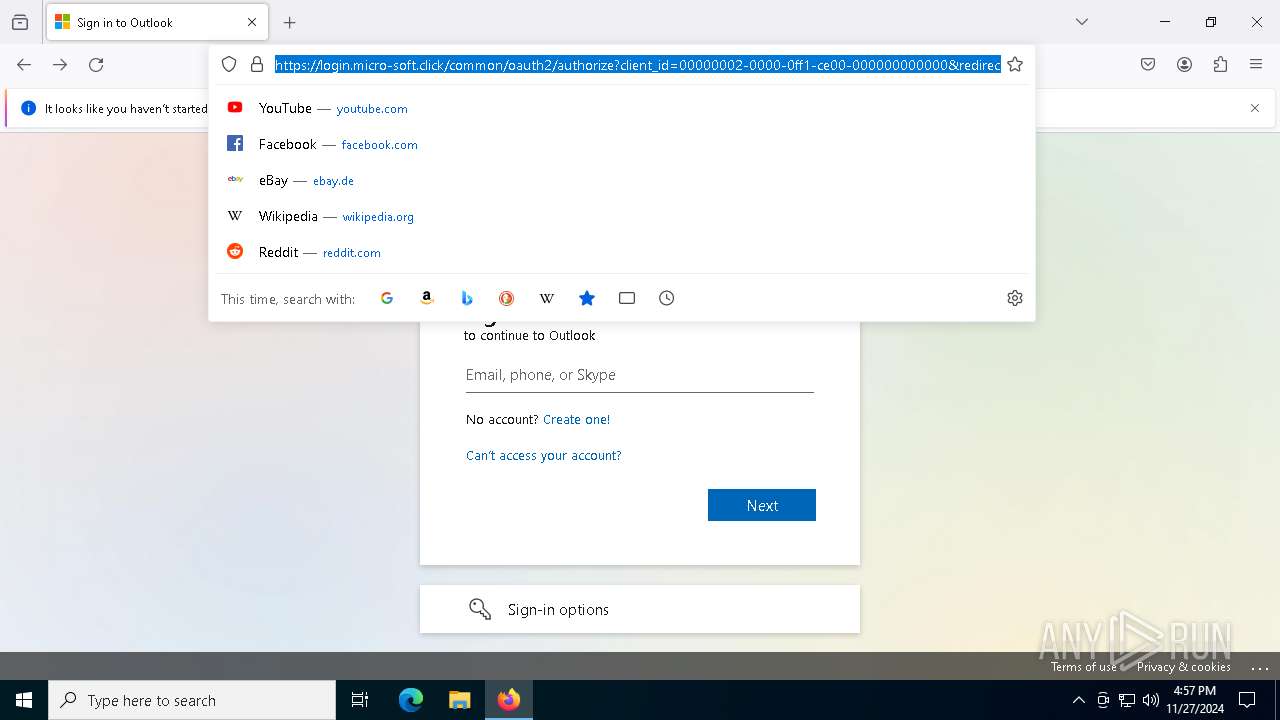Search this time with Google
This screenshot has height=720, width=1280.
pyautogui.click(x=387, y=298)
